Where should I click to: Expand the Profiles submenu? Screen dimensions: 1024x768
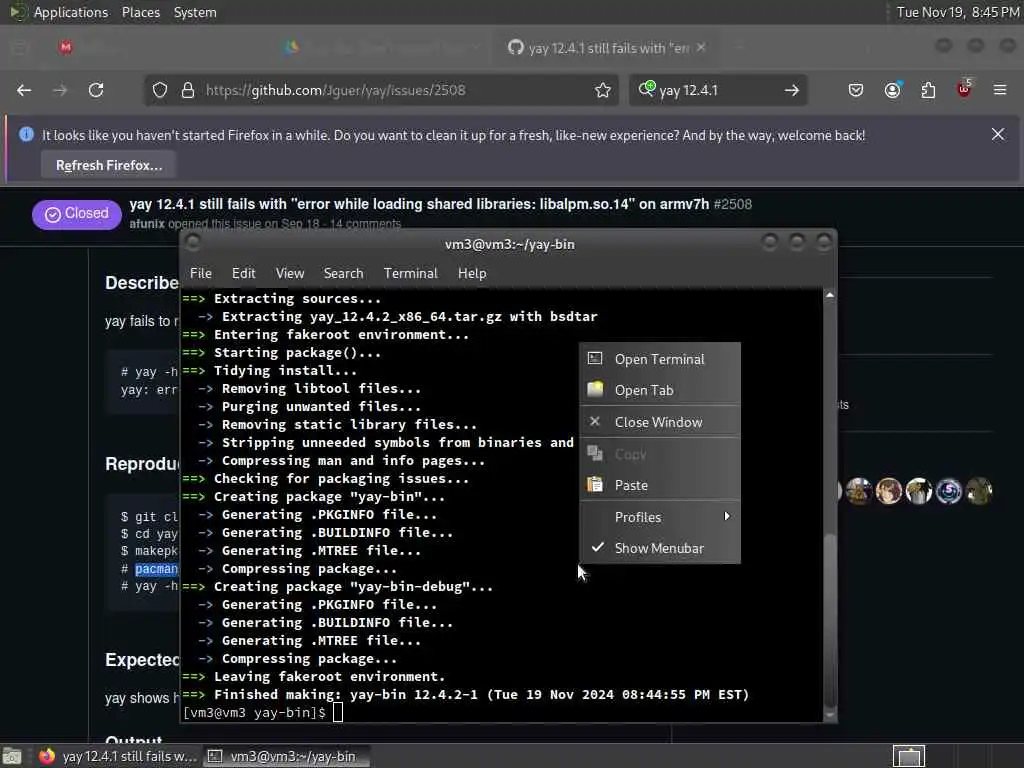click(660, 517)
